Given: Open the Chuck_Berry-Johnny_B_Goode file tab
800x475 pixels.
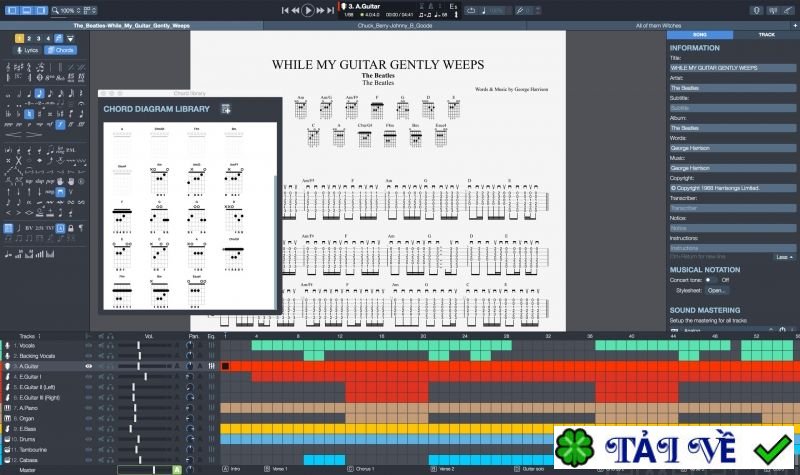Looking at the screenshot, I should click(395, 26).
